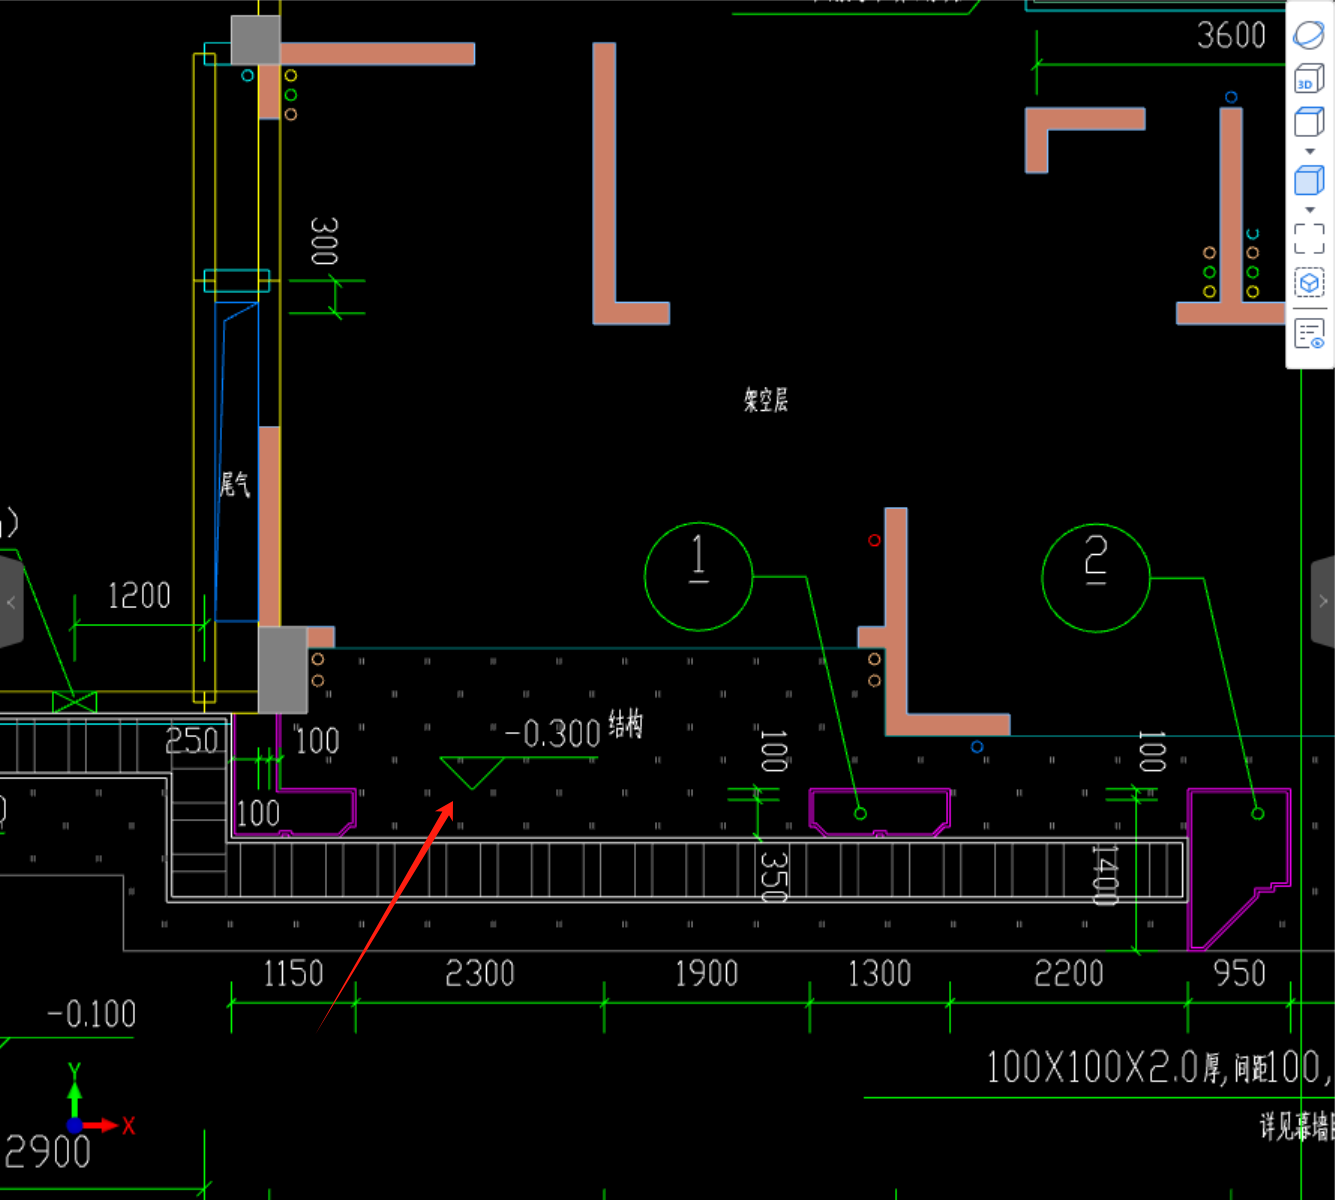1335x1200 pixels.
Task: Select the top-face view cube icon
Action: point(1309,122)
